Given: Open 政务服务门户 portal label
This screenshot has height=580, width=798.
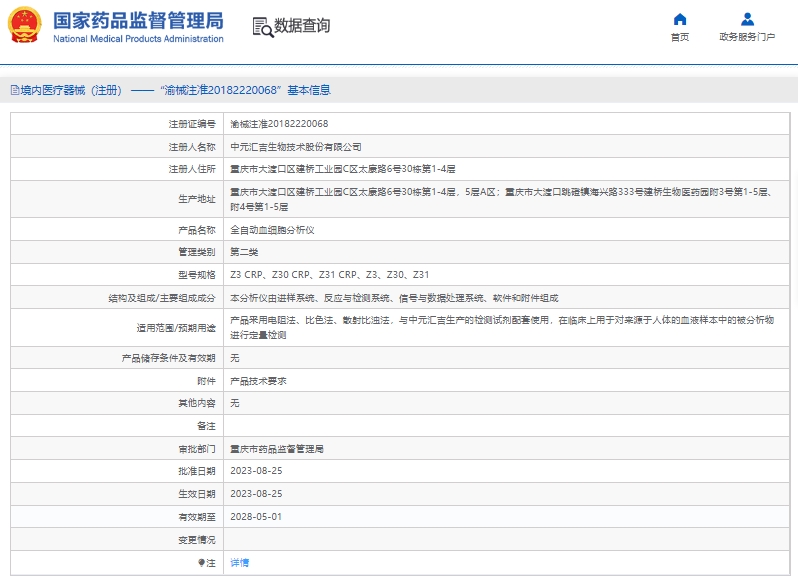Looking at the screenshot, I should 747,37.
